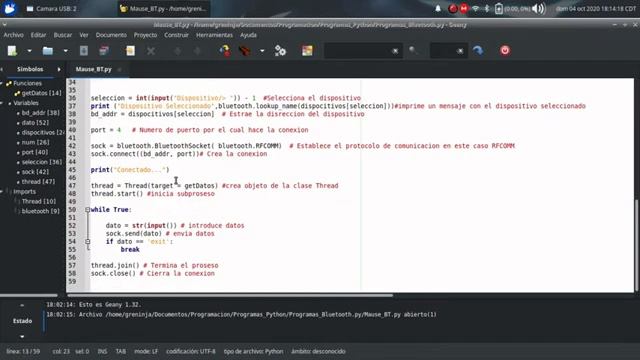Click the message tabs down arrow
640x360 pixels.
coord(22,337)
